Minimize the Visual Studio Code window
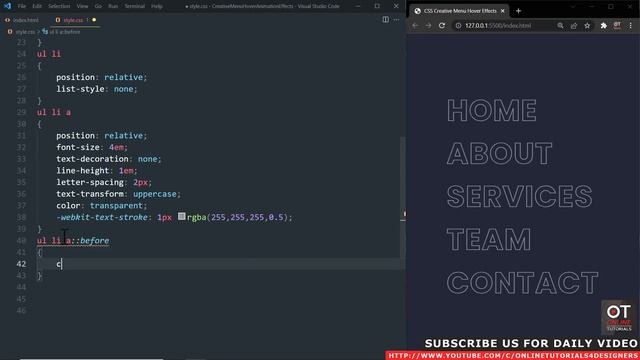Viewport: 640px width, 360px height. pyautogui.click(x=358, y=6)
